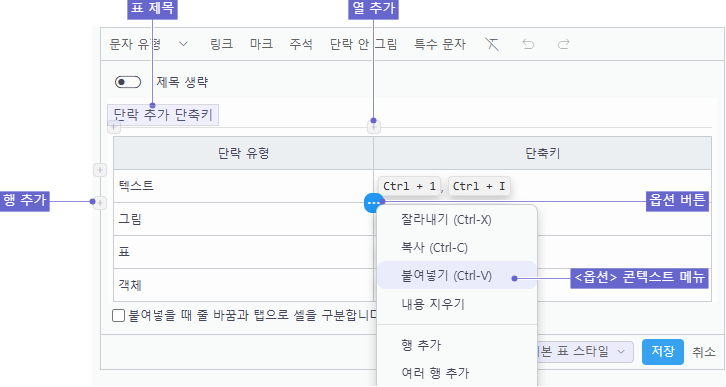This screenshot has height=387, width=726.
Task: Click the blue 저장 button
Action: pyautogui.click(x=663, y=352)
